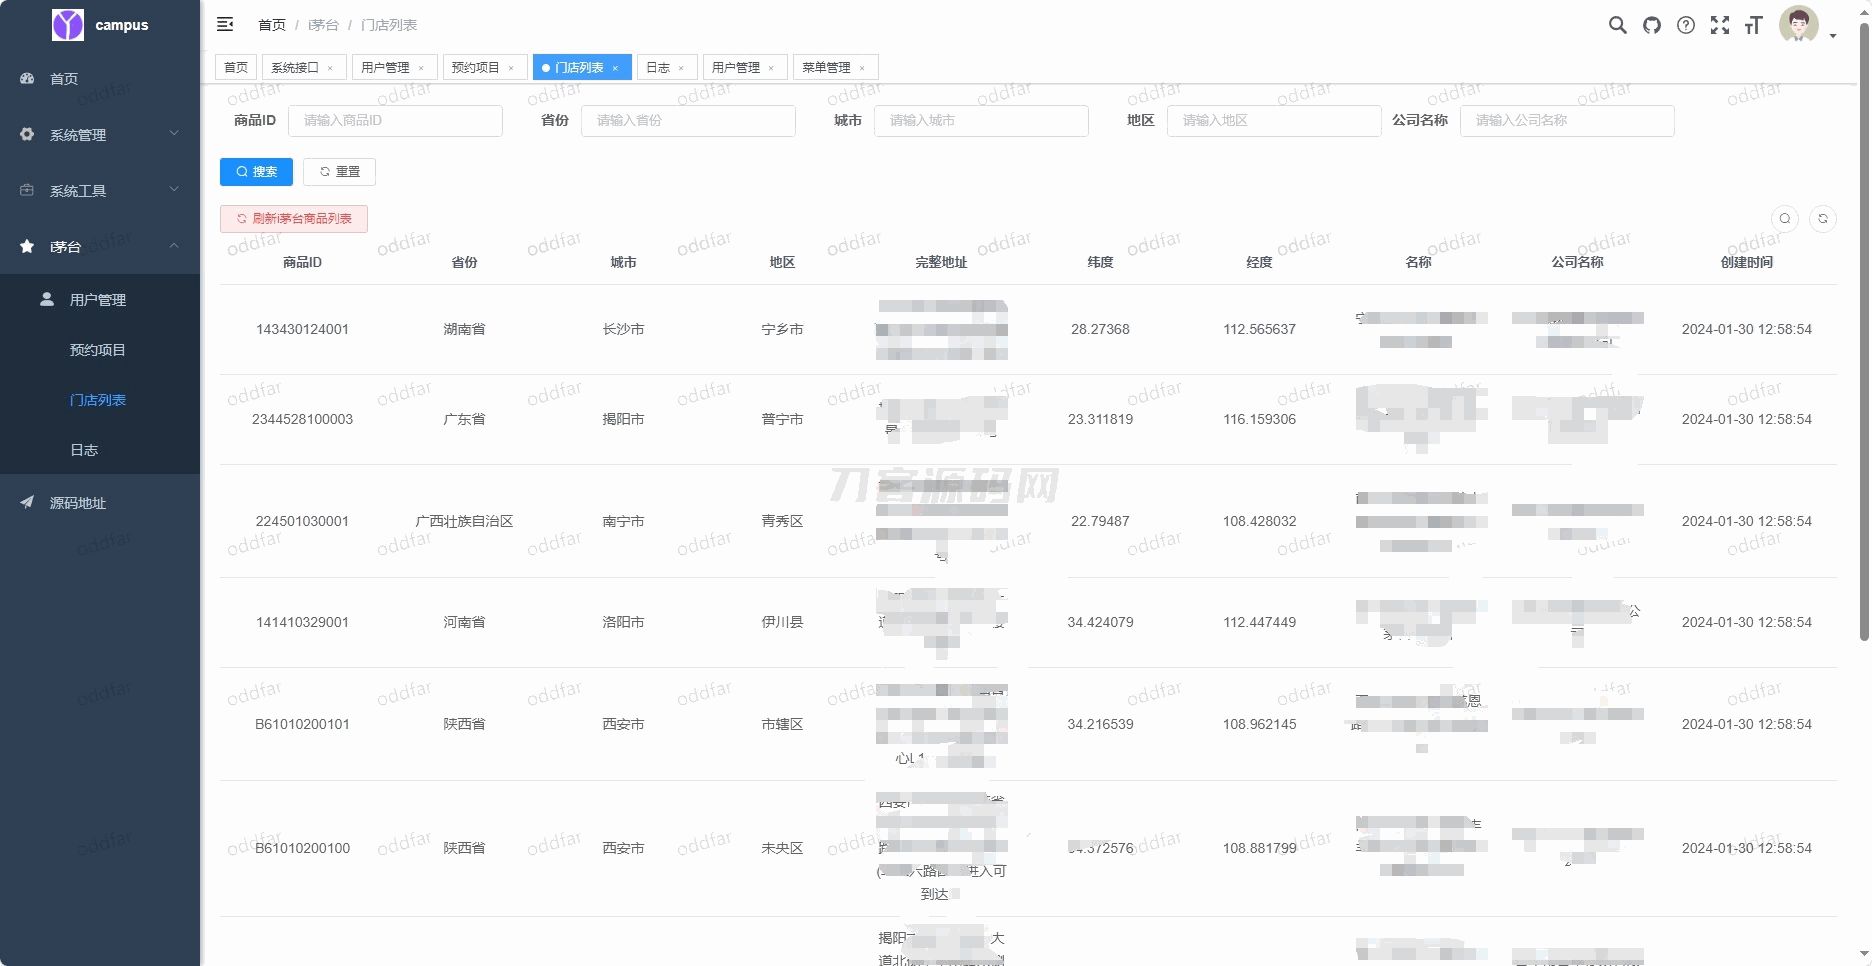
Task: Open the font size setting icon
Action: [x=1753, y=25]
